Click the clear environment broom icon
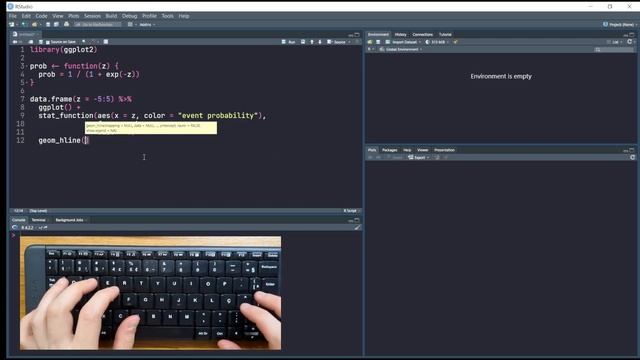 [455, 42]
